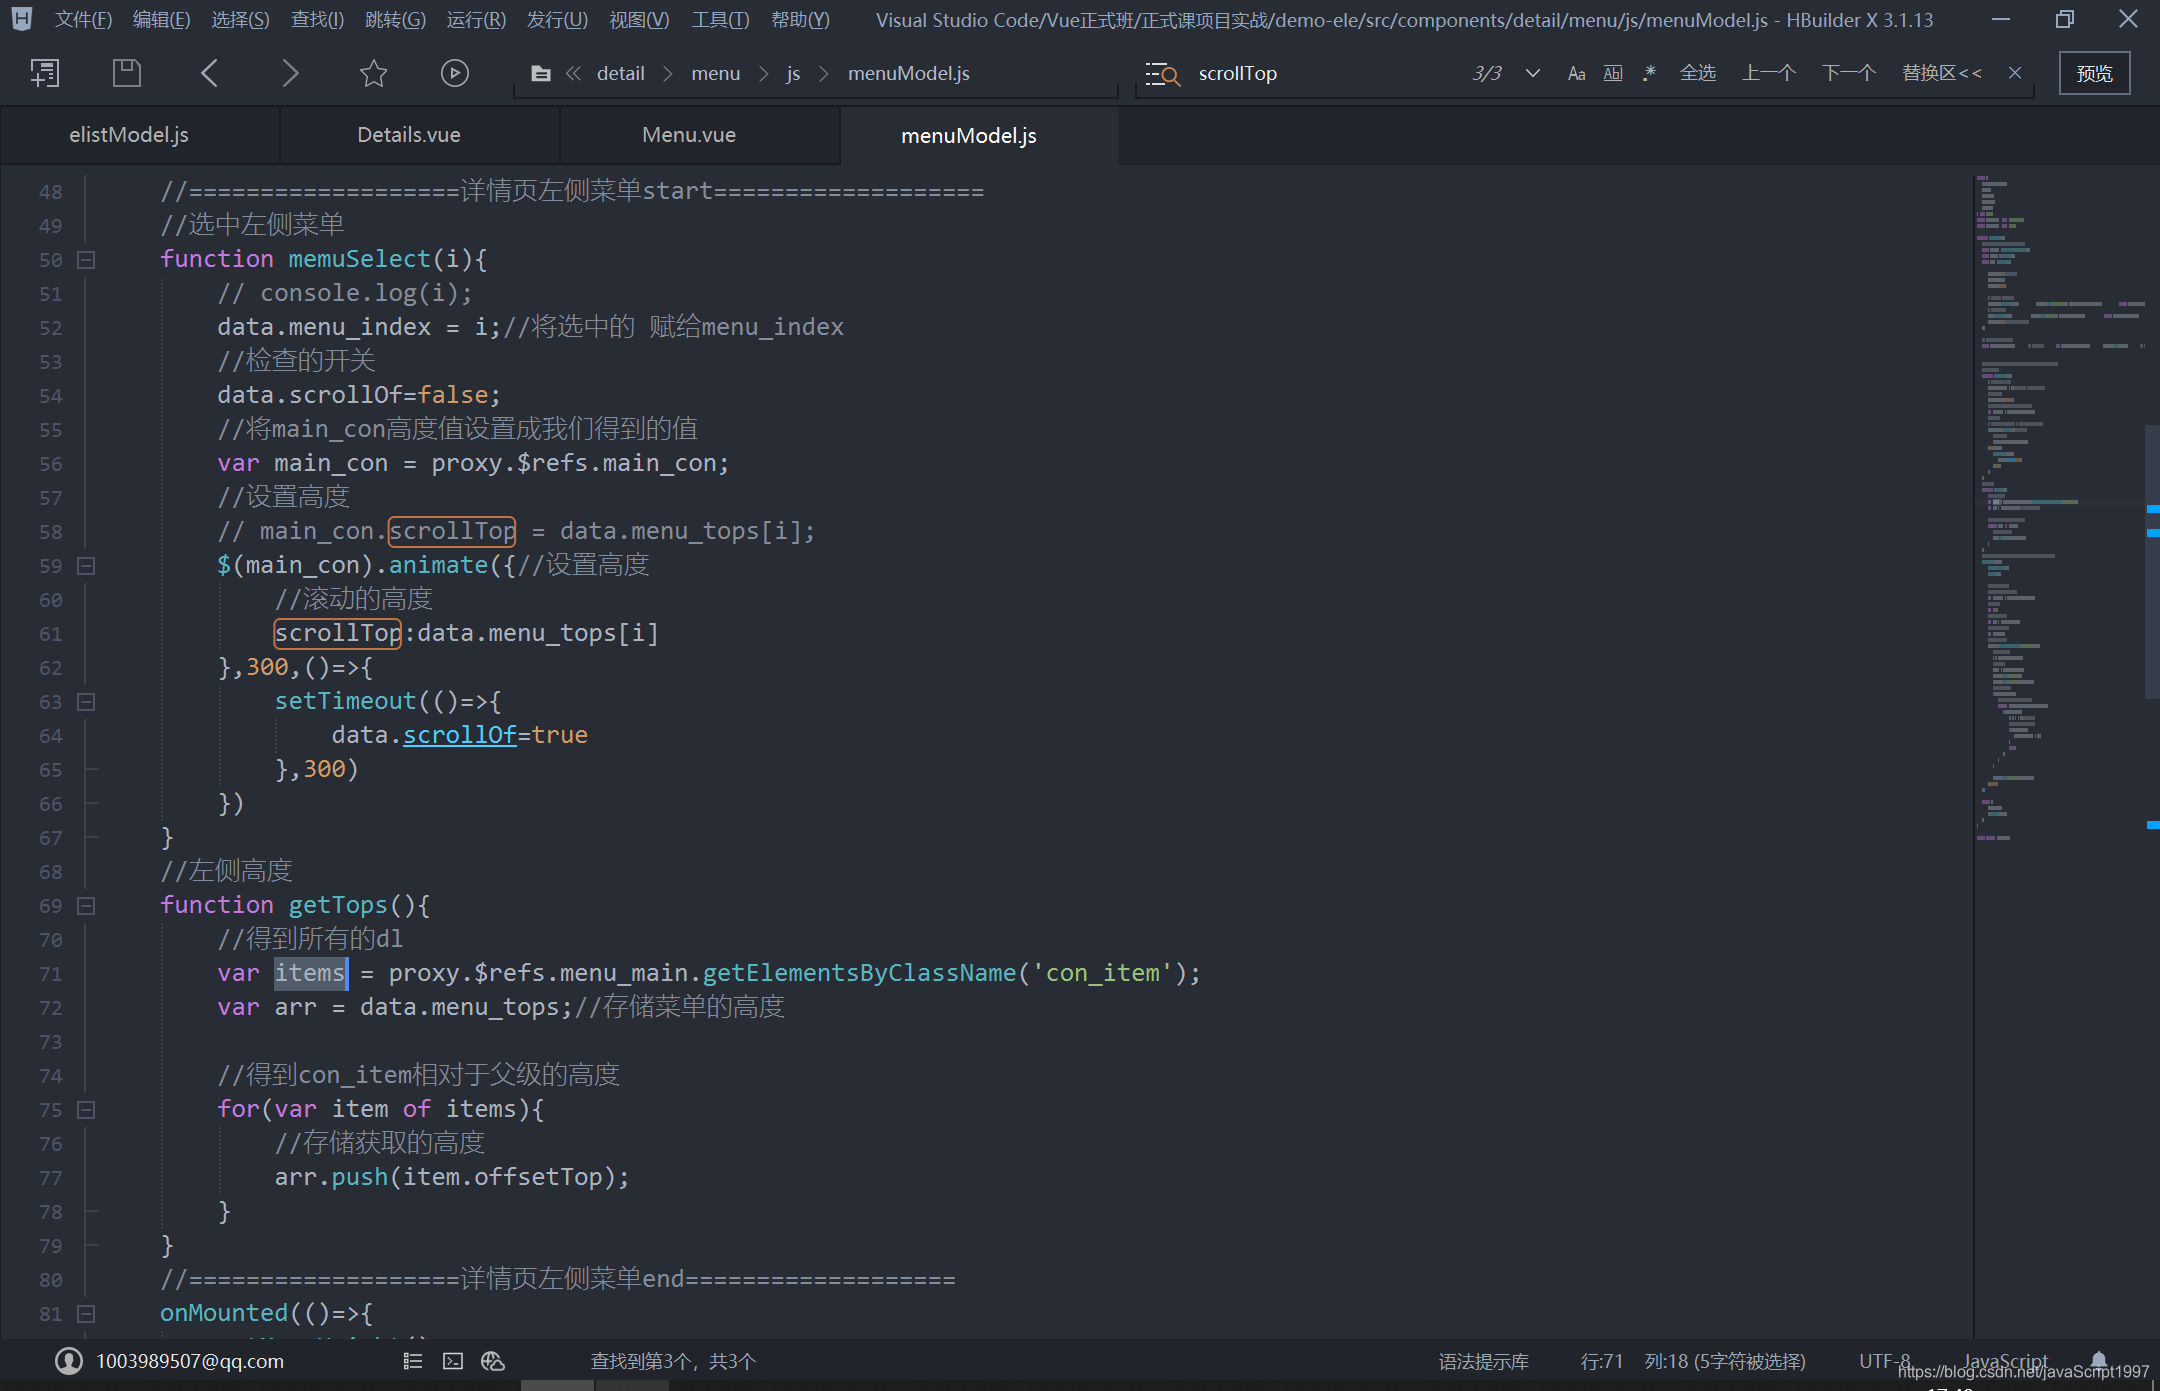The height and width of the screenshot is (1391, 2160).
Task: Click the 1003989507@qq.com account label
Action: click(x=190, y=1361)
